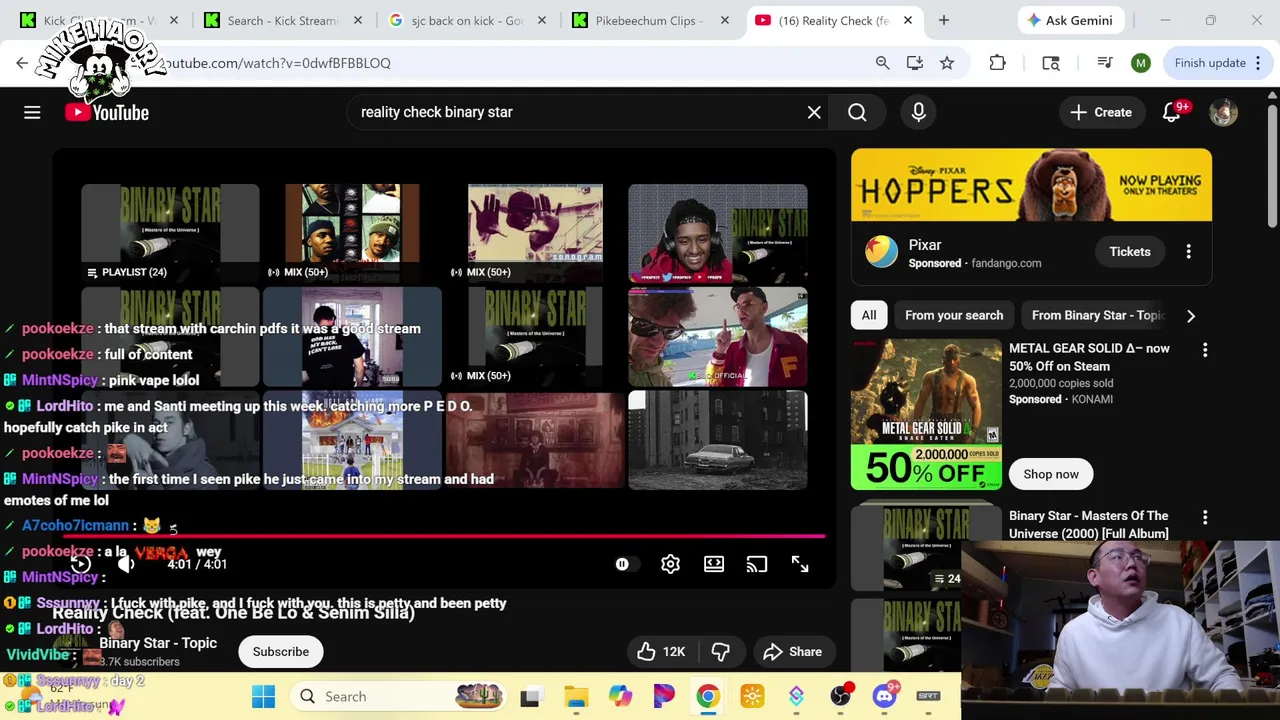Screen dimensions: 1280x720
Task: Subscribe to Binary Star - Topic
Action: 281,651
